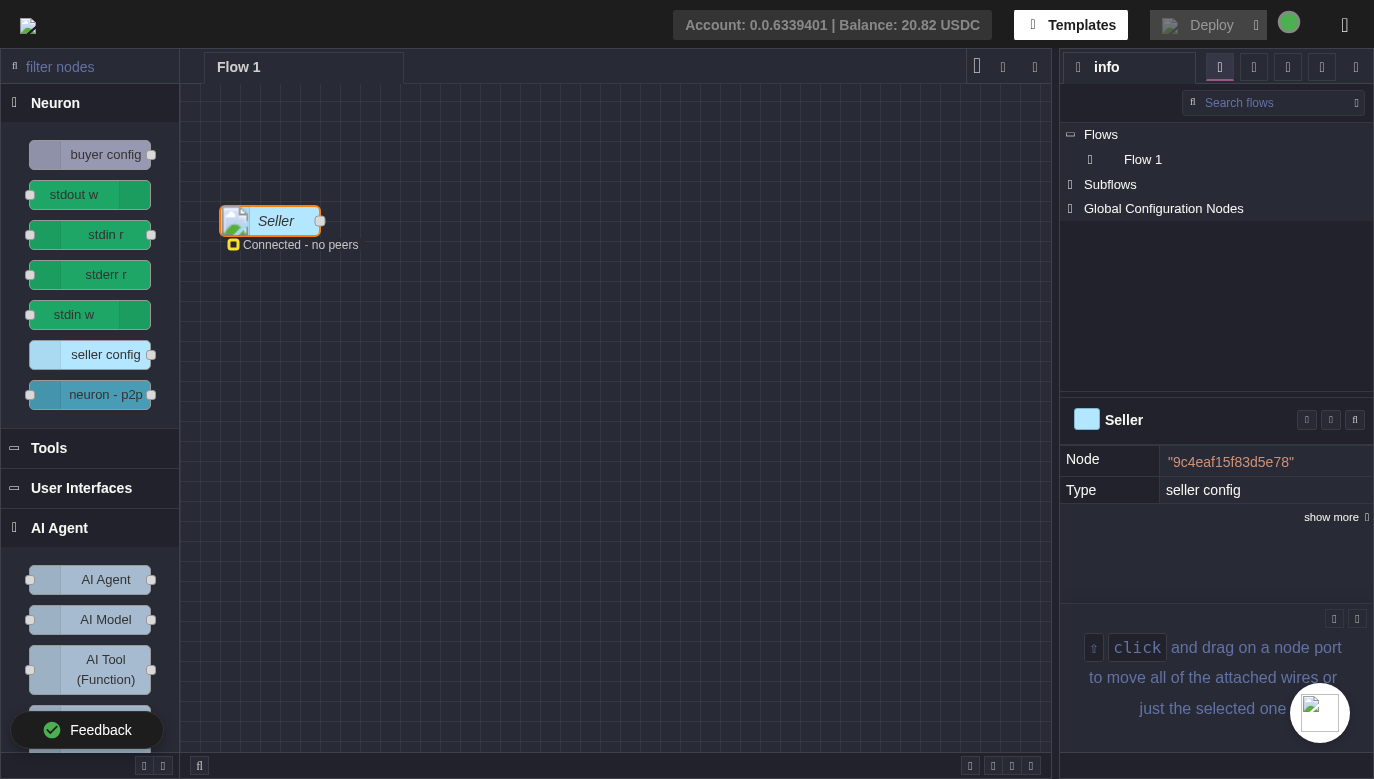This screenshot has height=779, width=1374.
Task: Open the Help sidebar tab icon
Action: pos(1254,67)
